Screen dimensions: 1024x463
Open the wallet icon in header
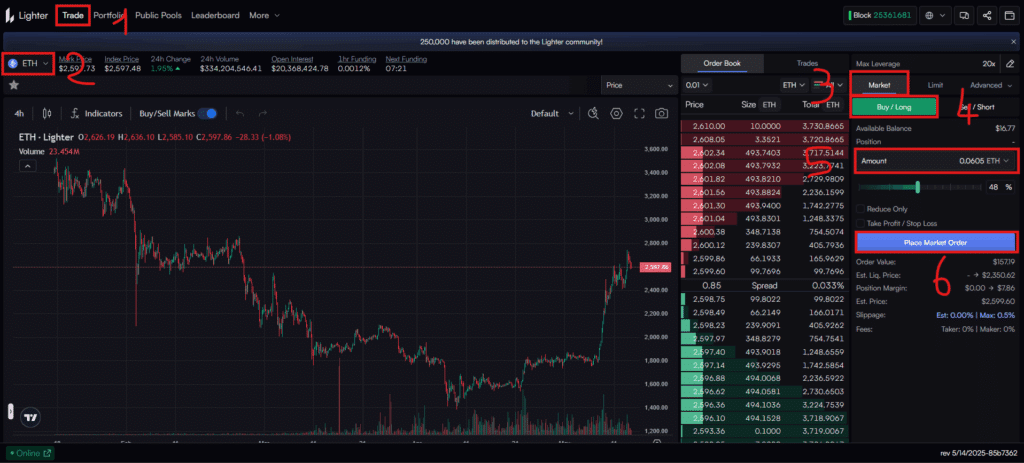point(1010,15)
